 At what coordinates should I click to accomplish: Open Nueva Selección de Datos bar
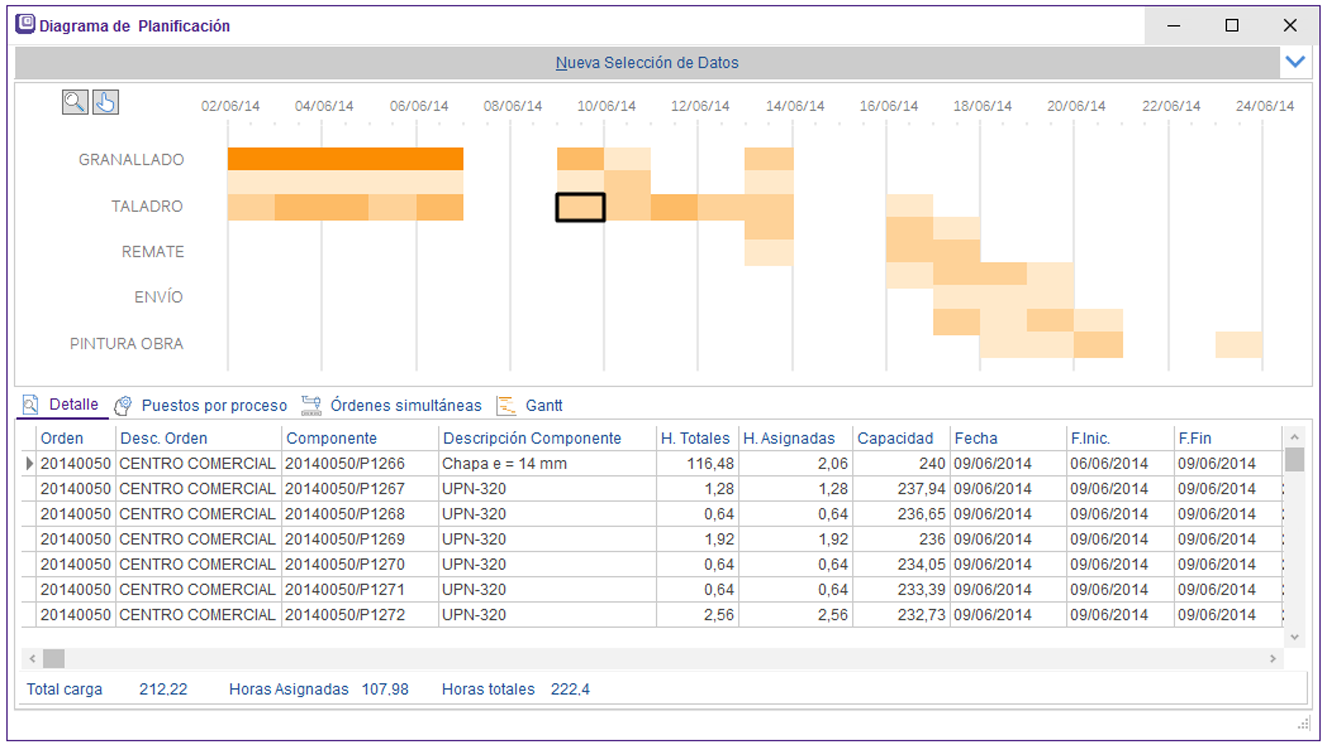click(647, 62)
